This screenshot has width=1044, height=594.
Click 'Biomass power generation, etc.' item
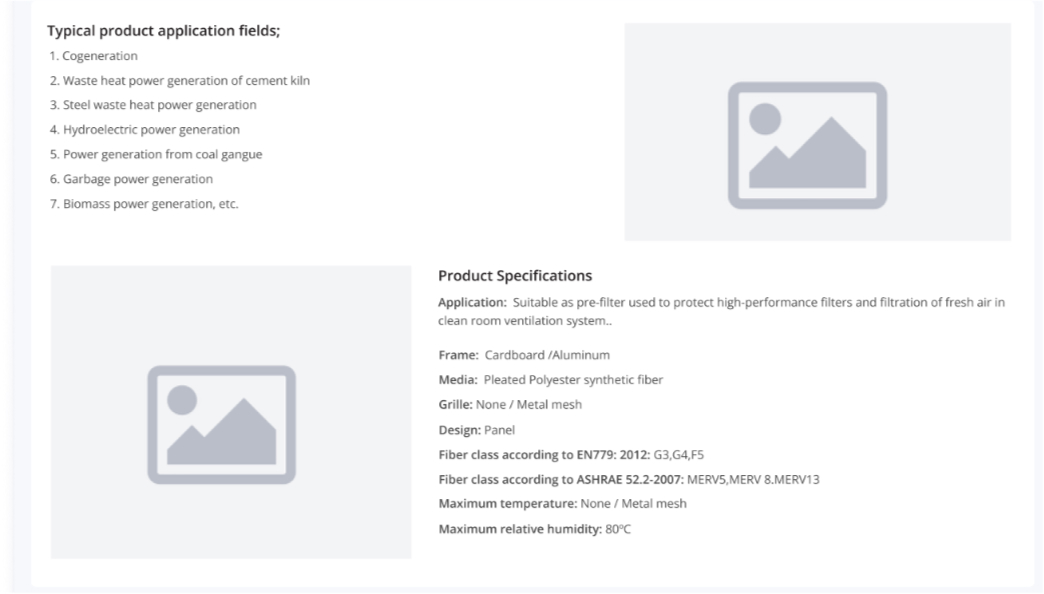click(144, 204)
